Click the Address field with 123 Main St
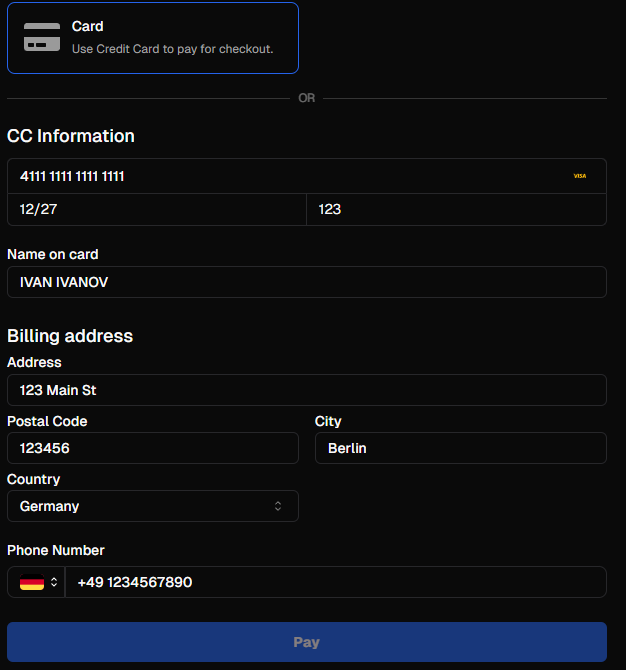This screenshot has width=626, height=670. [x=306, y=390]
